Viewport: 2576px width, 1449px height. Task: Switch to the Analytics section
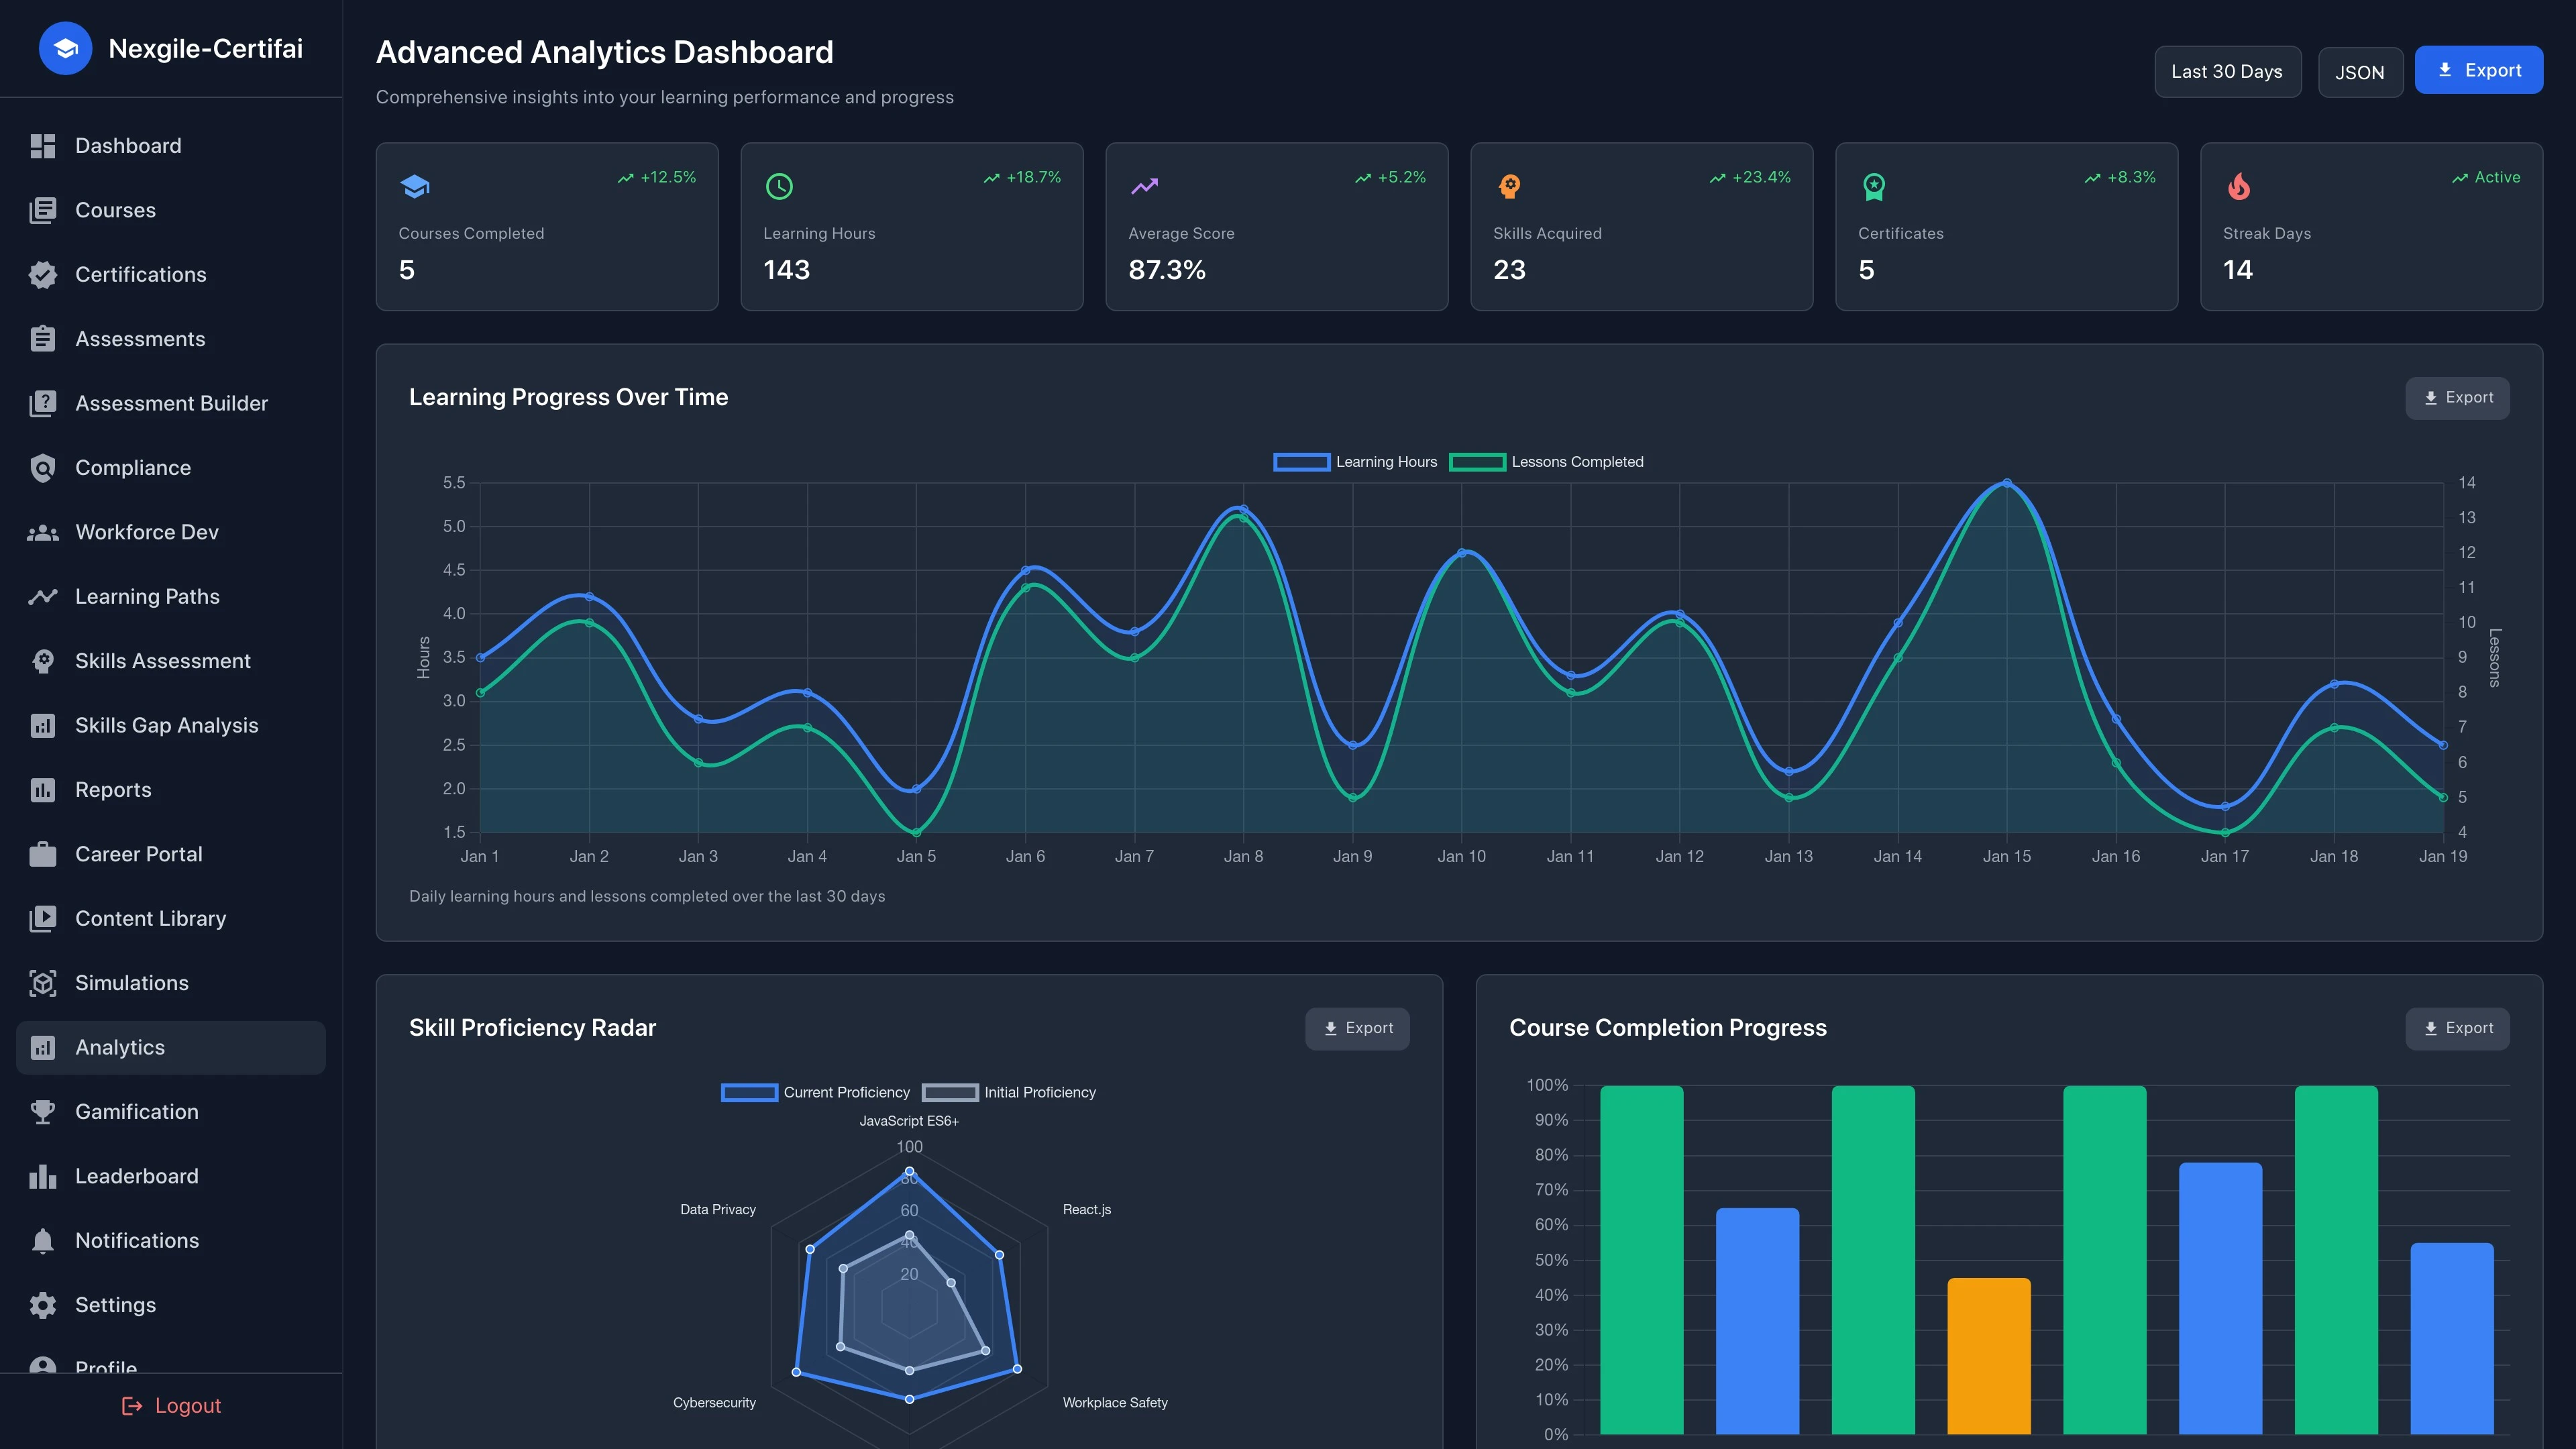point(120,1047)
